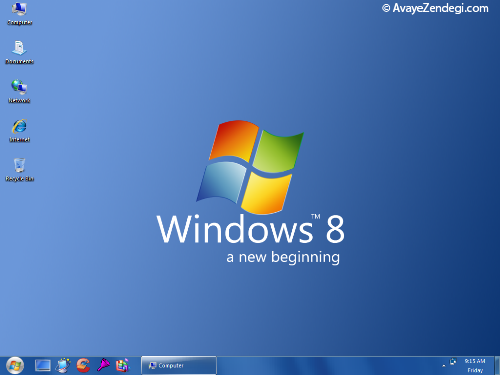Open the clock showing 9:15 AM

pyautogui.click(x=475, y=361)
